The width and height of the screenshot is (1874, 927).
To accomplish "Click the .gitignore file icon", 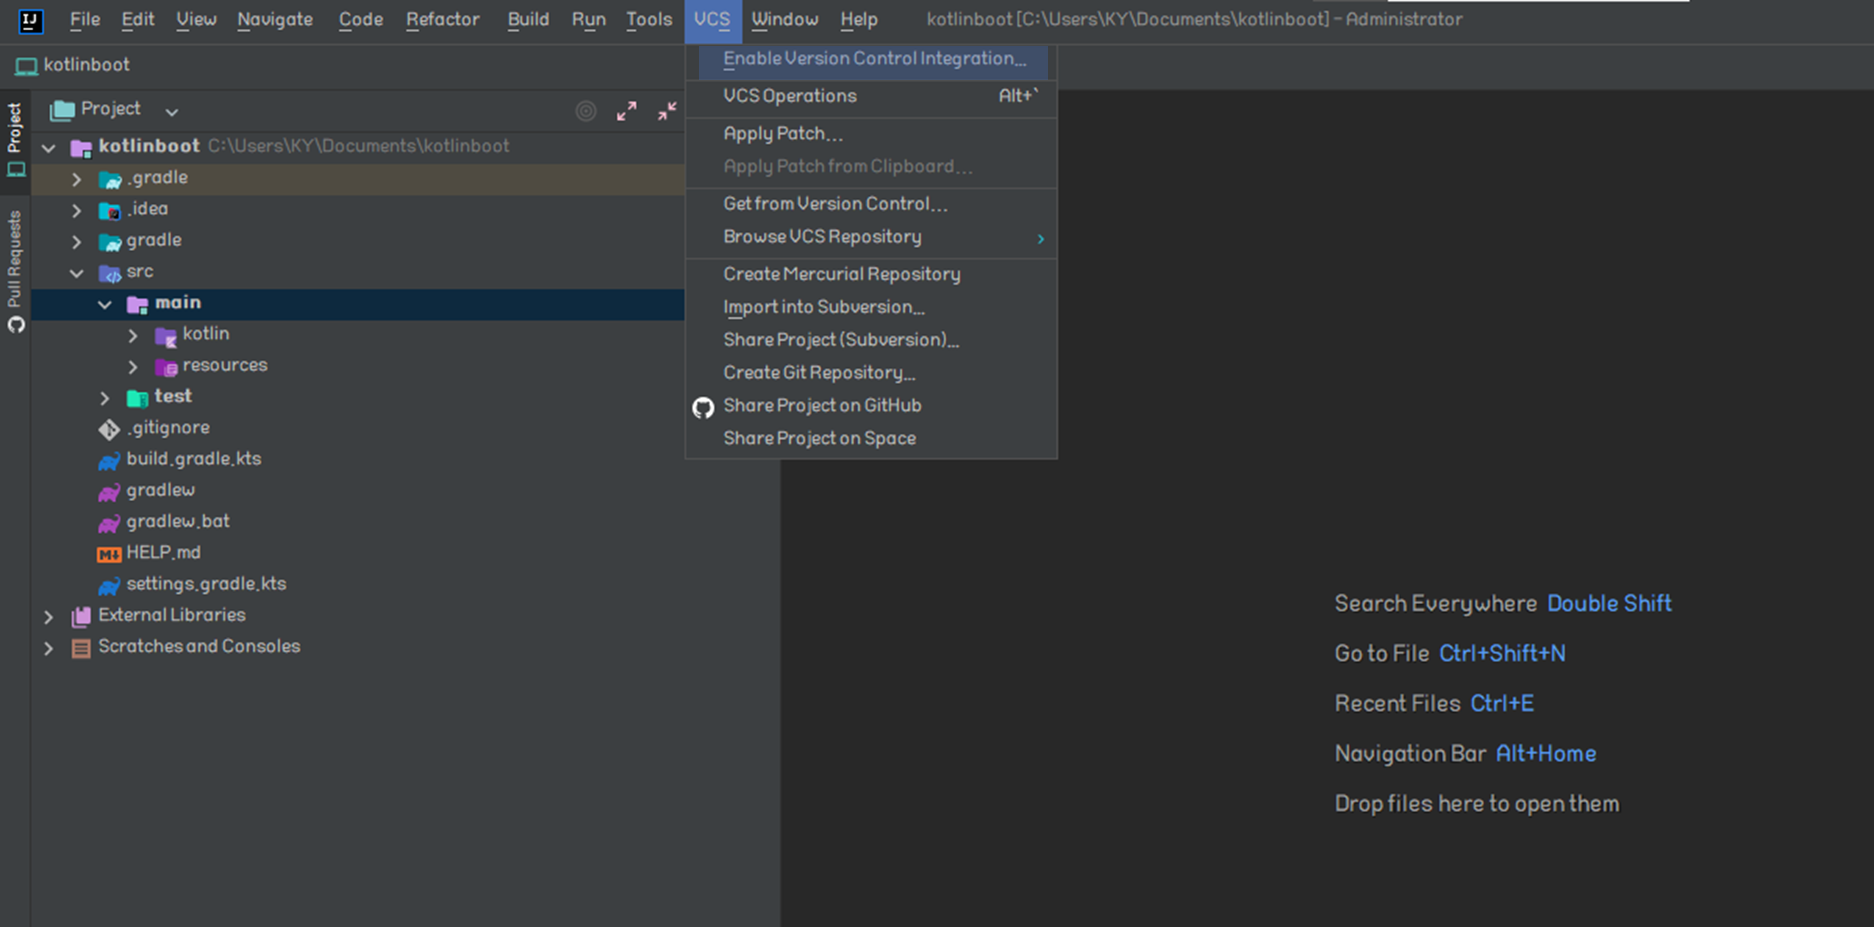I will [x=109, y=429].
